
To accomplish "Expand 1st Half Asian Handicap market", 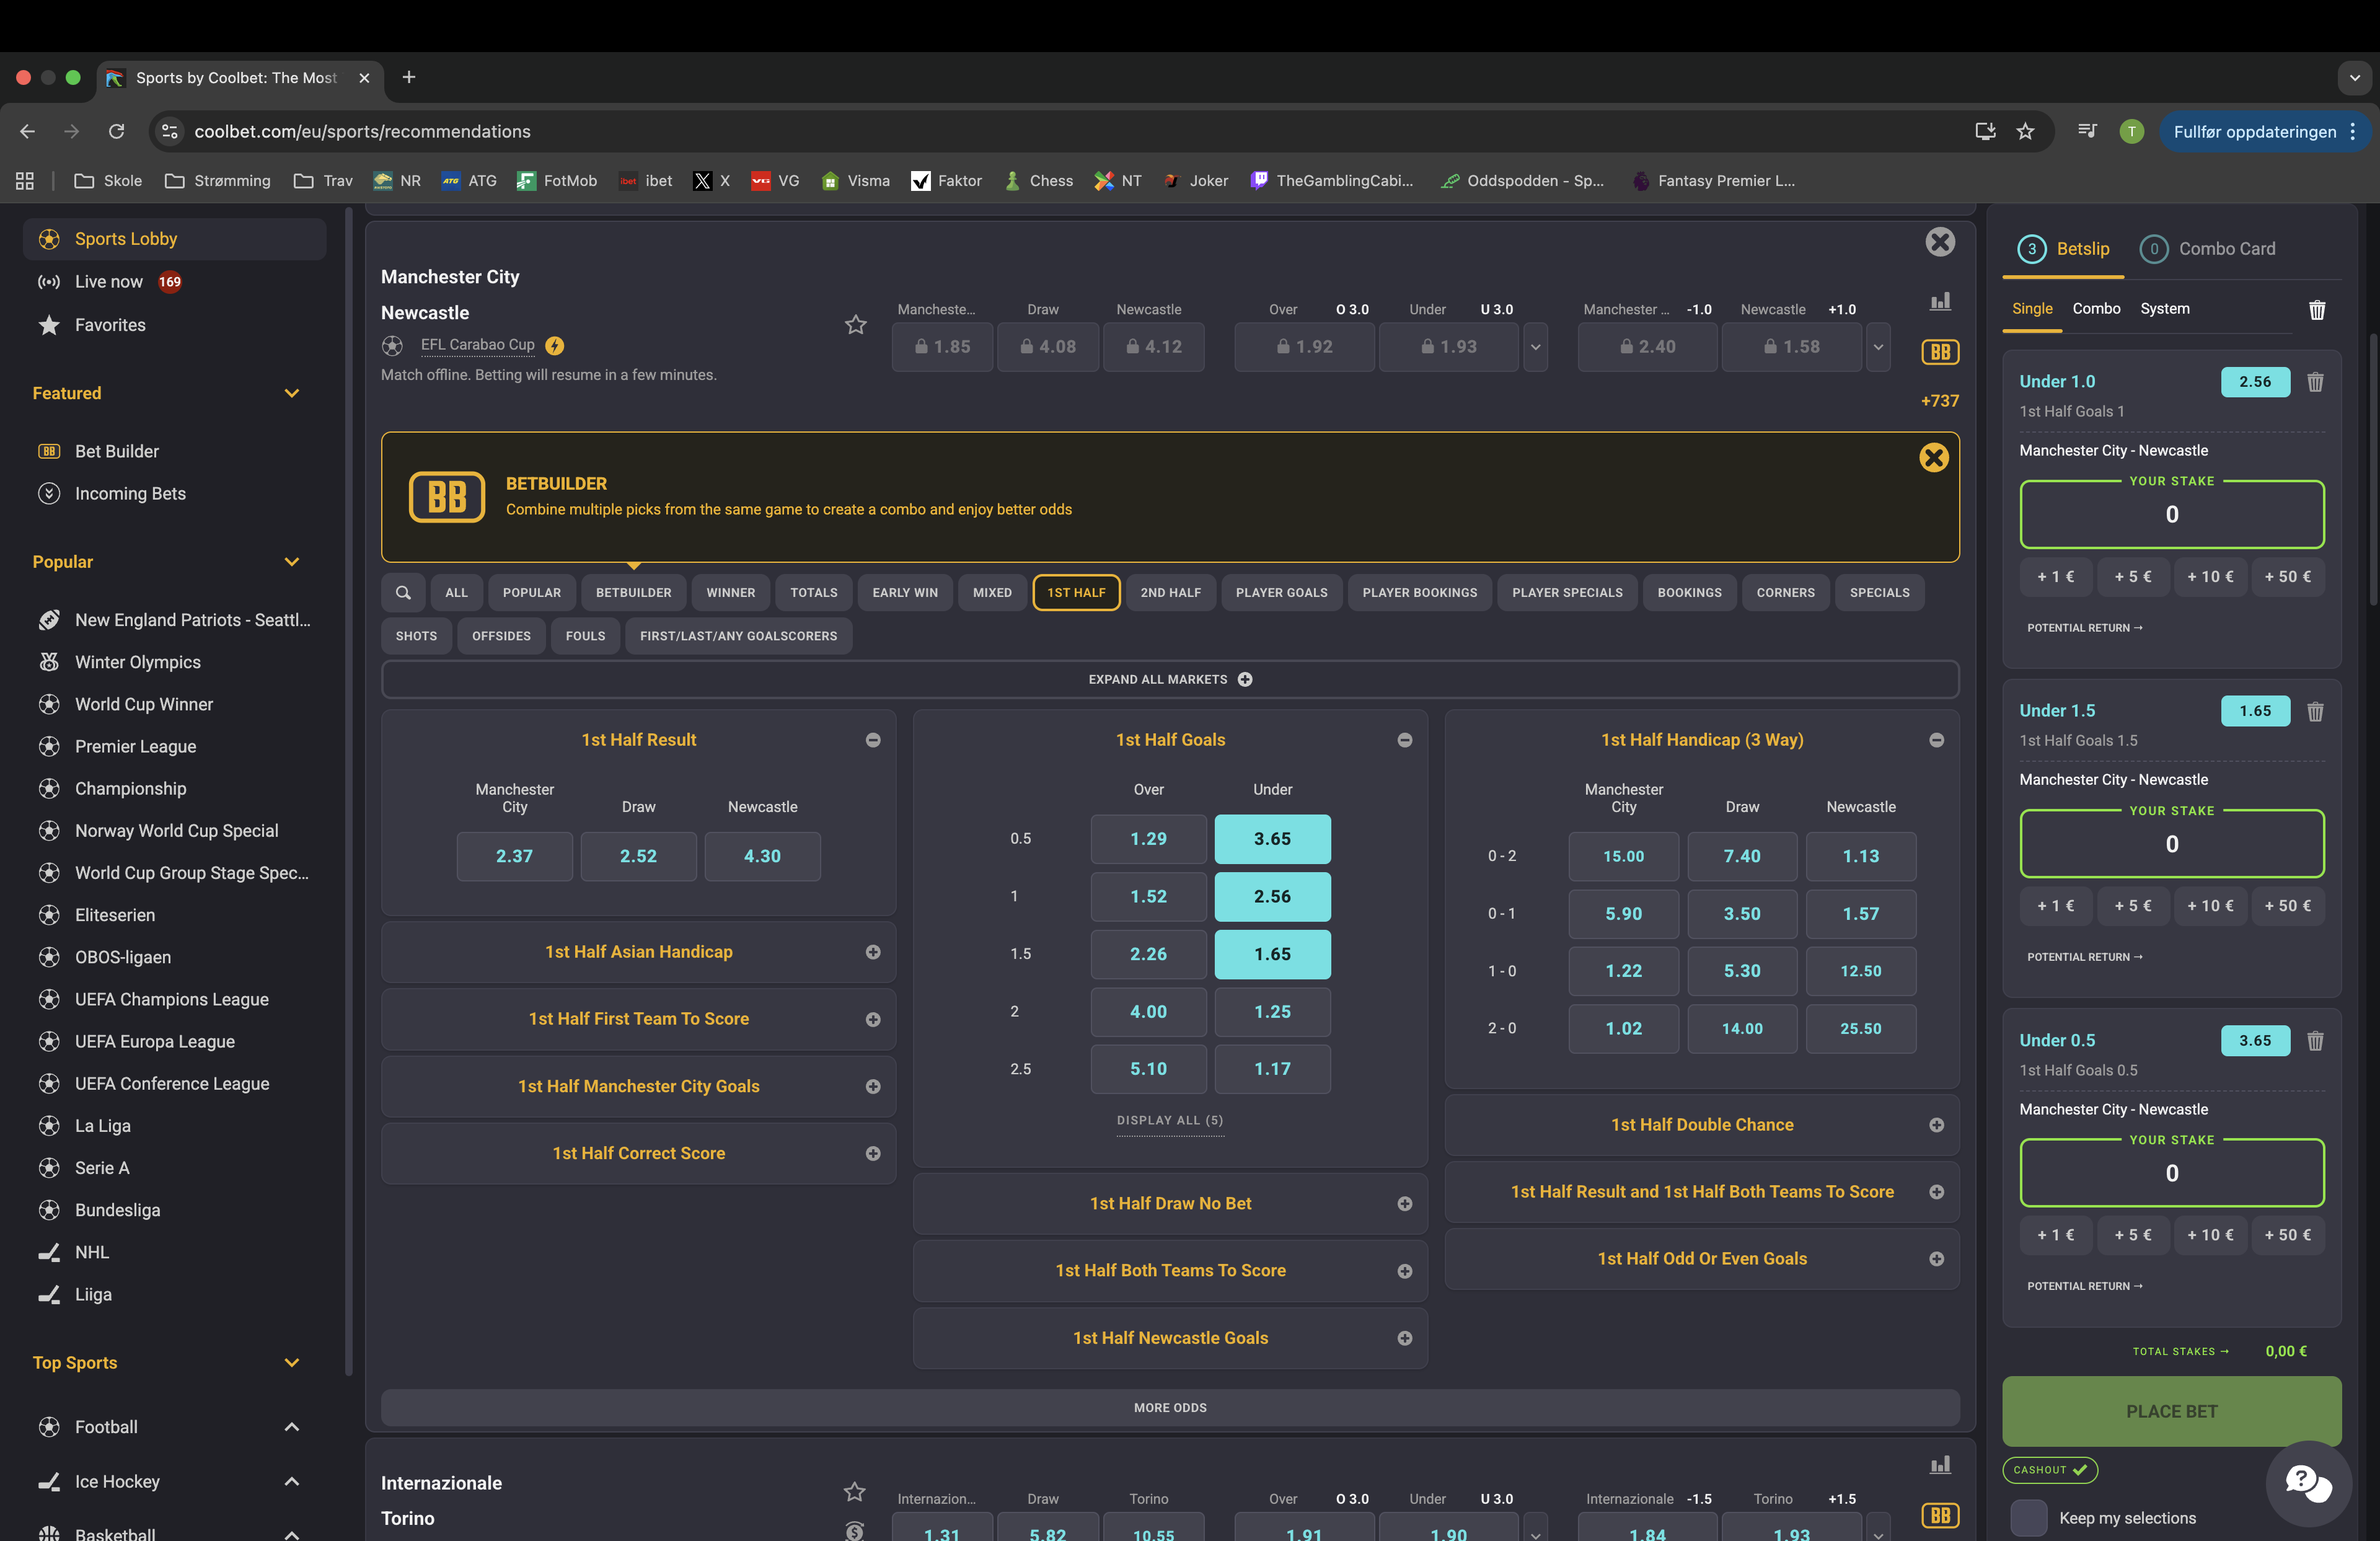I will (872, 952).
